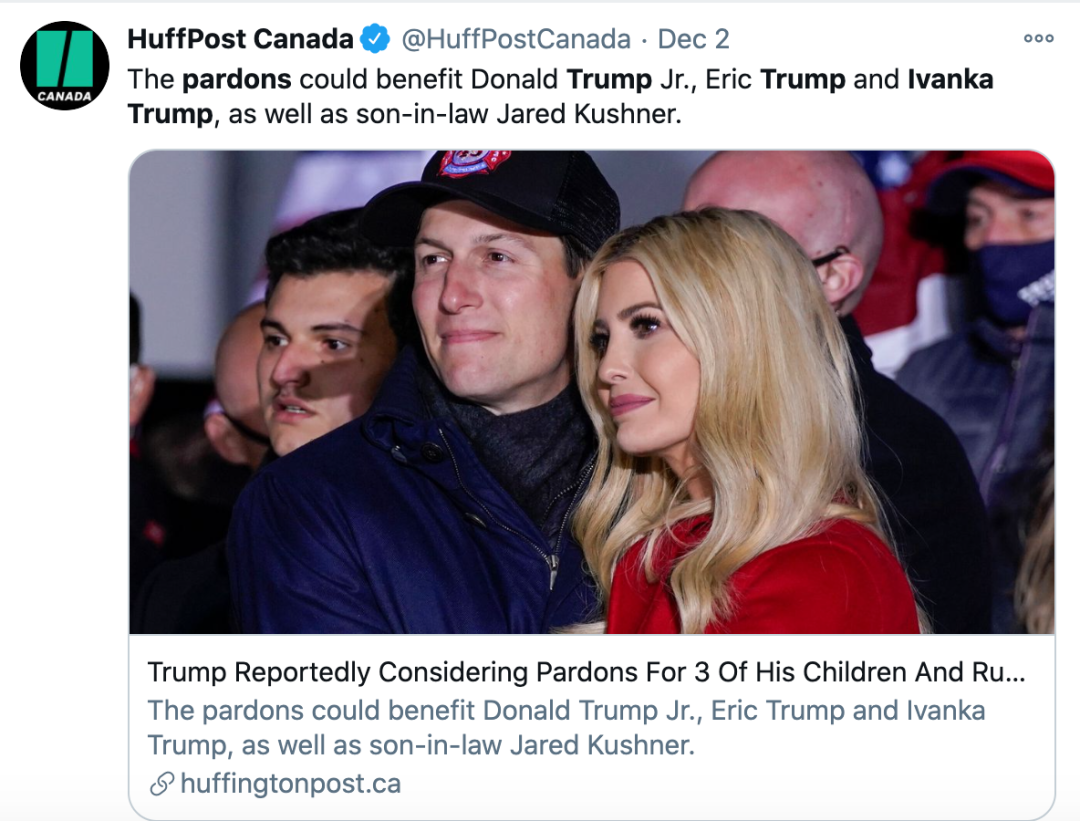Open the tweet's three-dot more options menu
The width and height of the screenshot is (1080, 821).
coord(1039,39)
